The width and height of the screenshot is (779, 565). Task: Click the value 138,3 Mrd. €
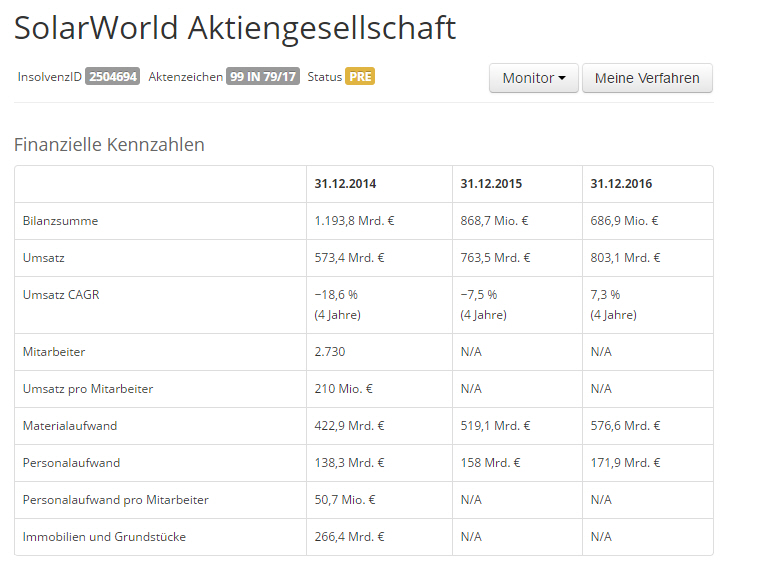(x=349, y=463)
